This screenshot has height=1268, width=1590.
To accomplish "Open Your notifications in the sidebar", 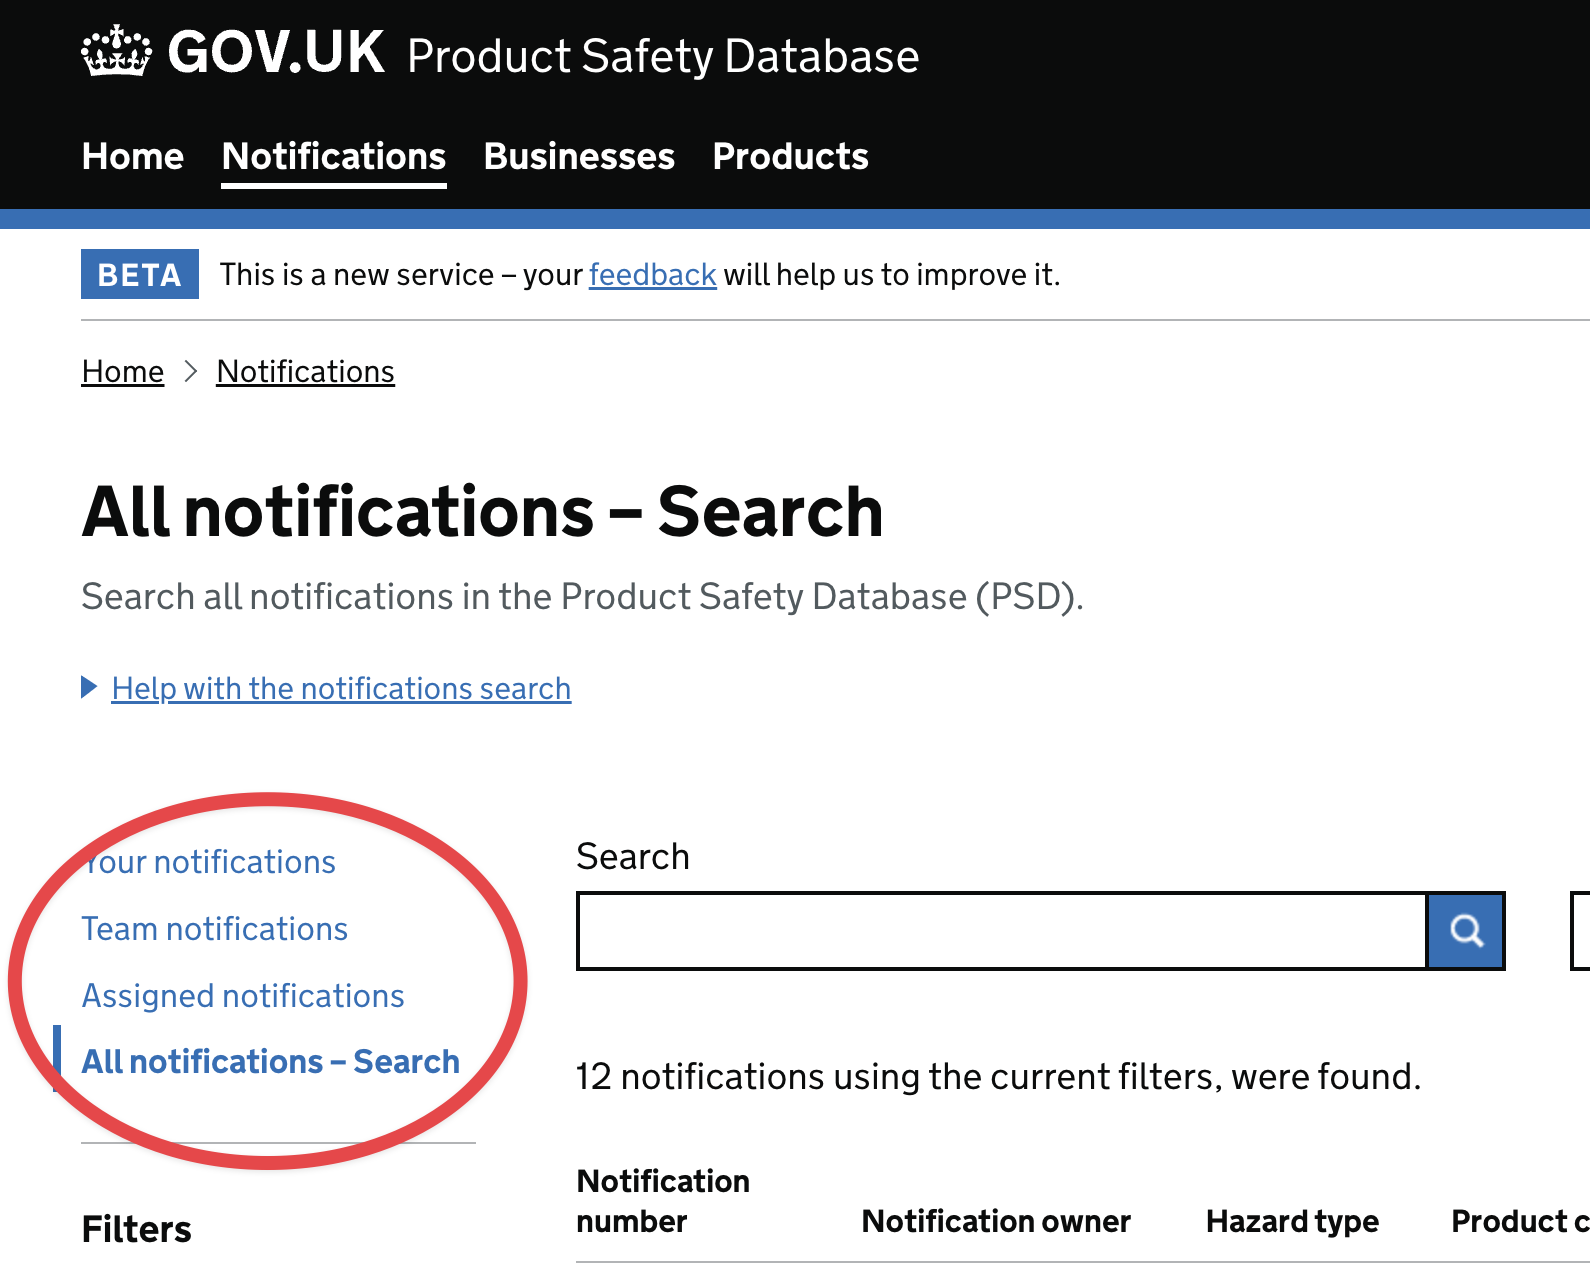I will coord(209,861).
